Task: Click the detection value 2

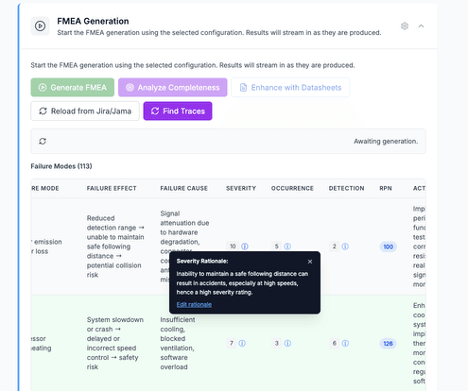Action: coord(334,246)
